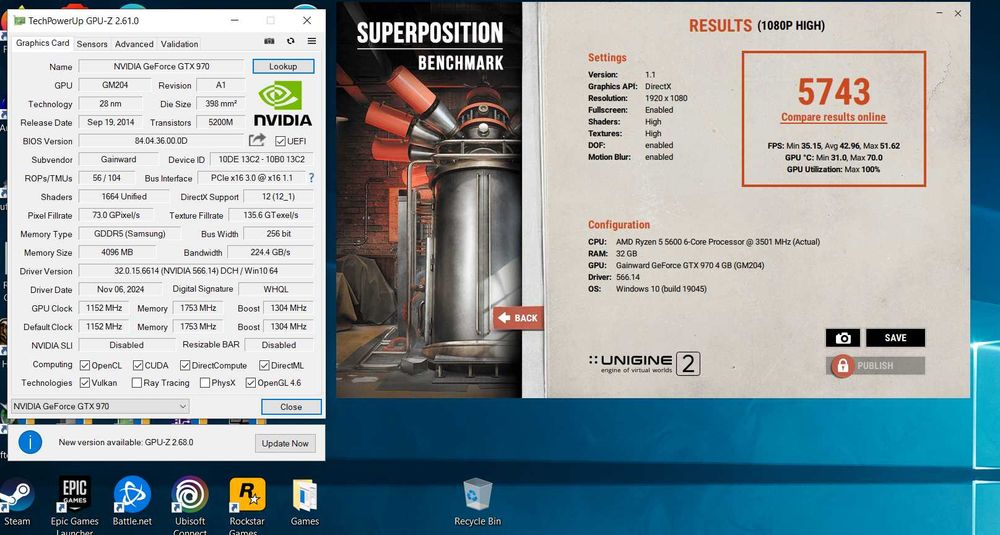Click the Superposition camera screenshot button
The width and height of the screenshot is (1000, 535).
[x=842, y=338]
